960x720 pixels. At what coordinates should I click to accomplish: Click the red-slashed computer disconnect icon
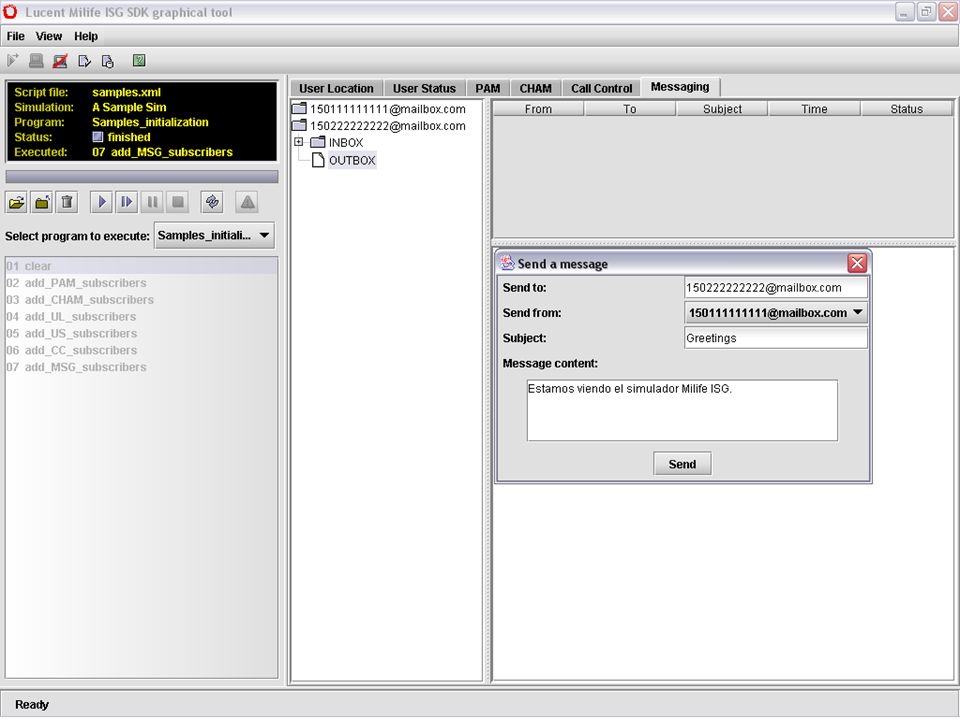(x=60, y=61)
